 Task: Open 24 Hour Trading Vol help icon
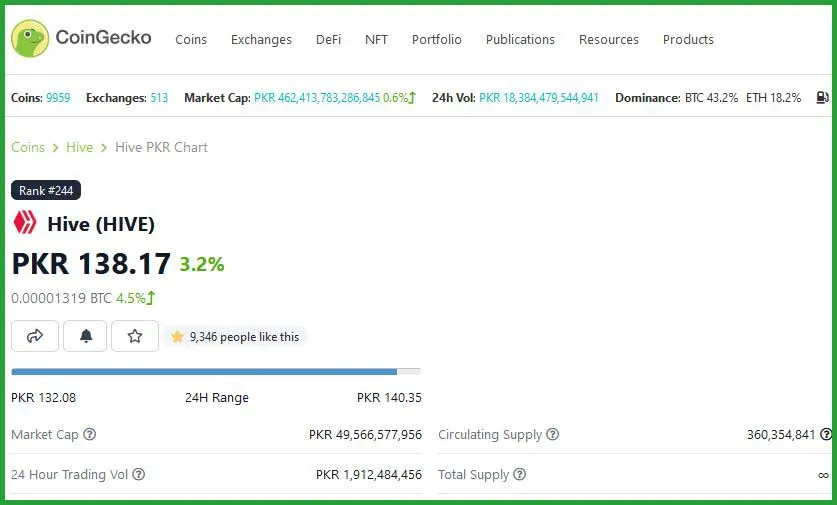(x=138, y=474)
